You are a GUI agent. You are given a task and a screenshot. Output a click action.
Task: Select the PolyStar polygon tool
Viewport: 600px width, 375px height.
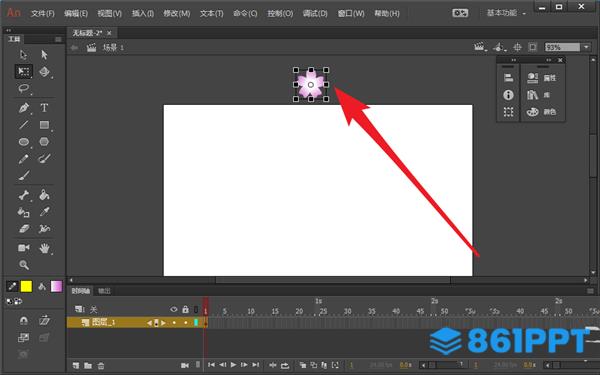pos(44,142)
